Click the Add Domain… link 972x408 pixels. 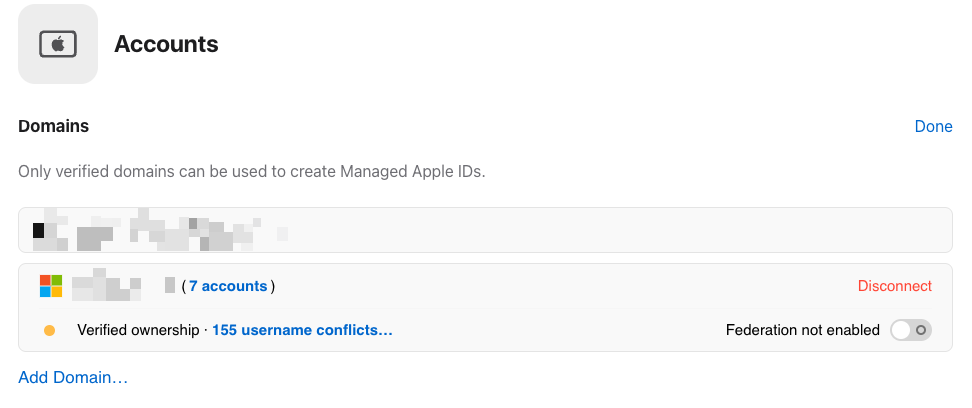pos(73,377)
